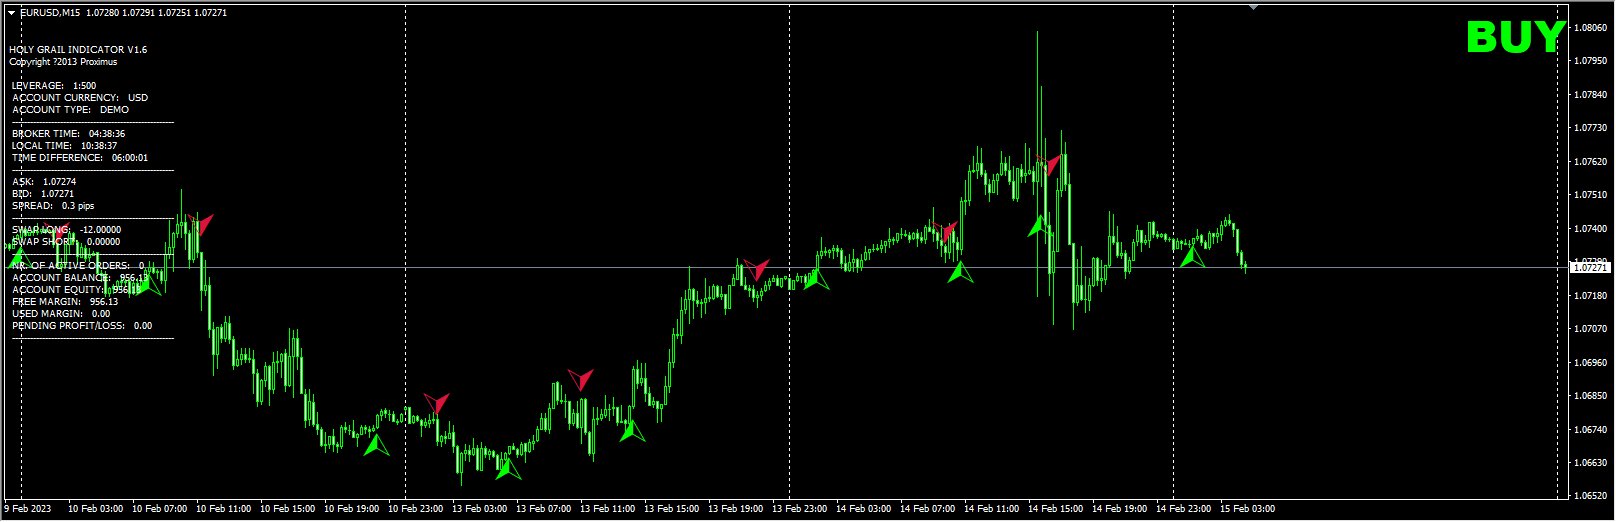Click the 1.08060 level on the price scale

pos(1590,28)
